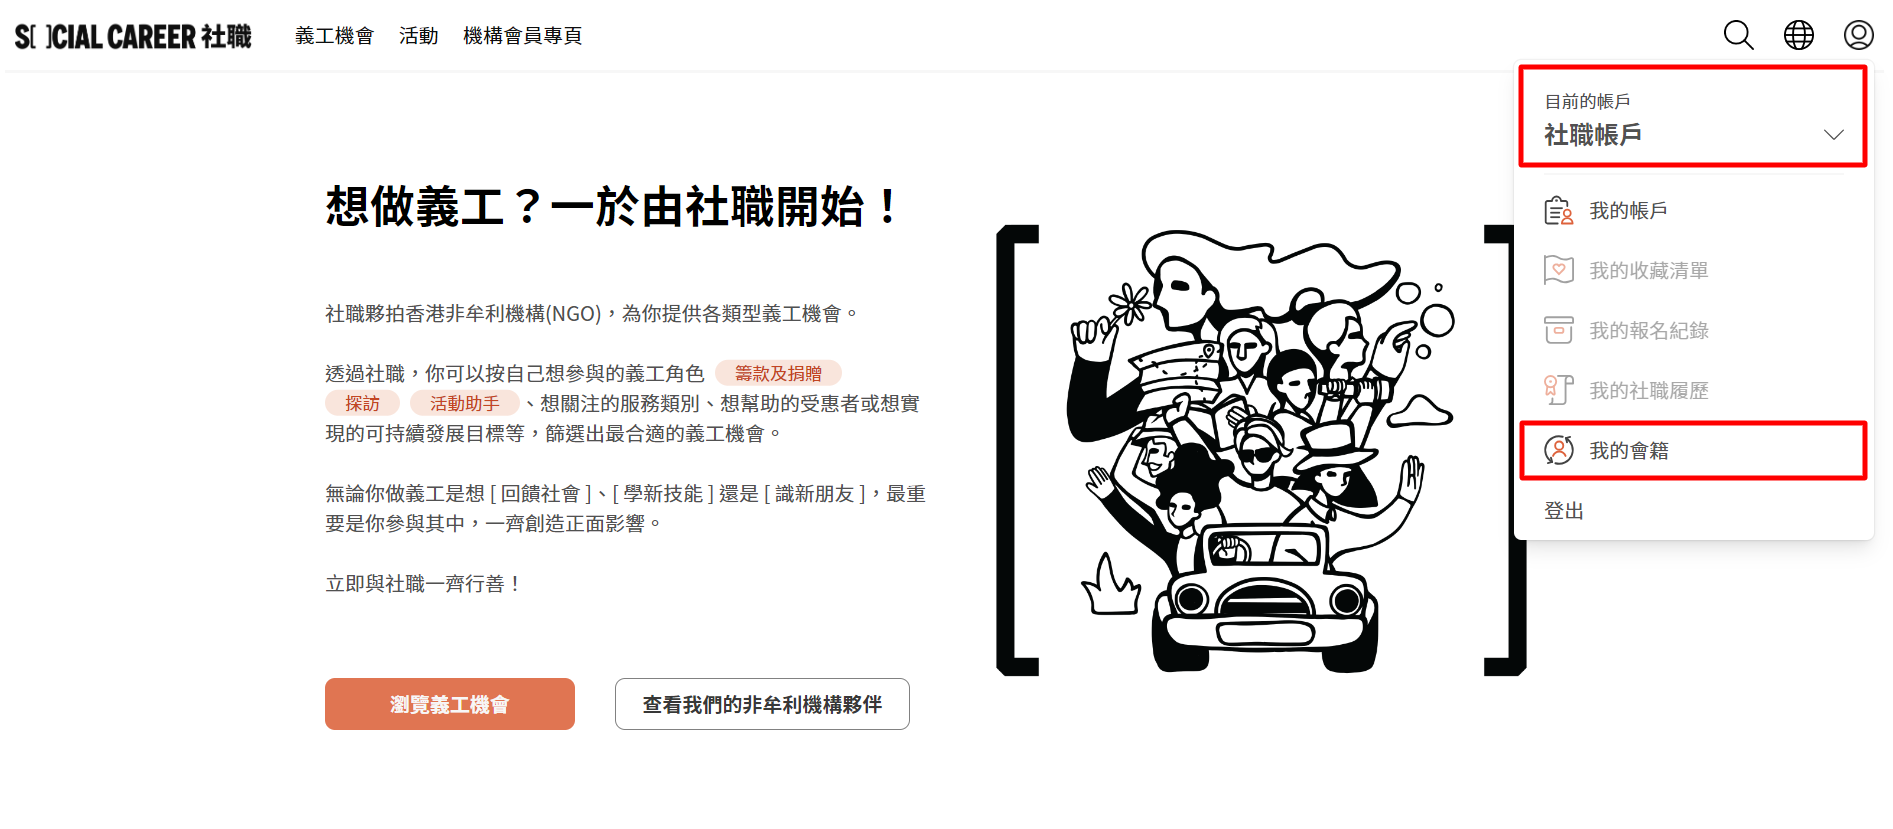Click the 我的社職履歷 resume icon
1893x829 pixels.
click(1558, 390)
